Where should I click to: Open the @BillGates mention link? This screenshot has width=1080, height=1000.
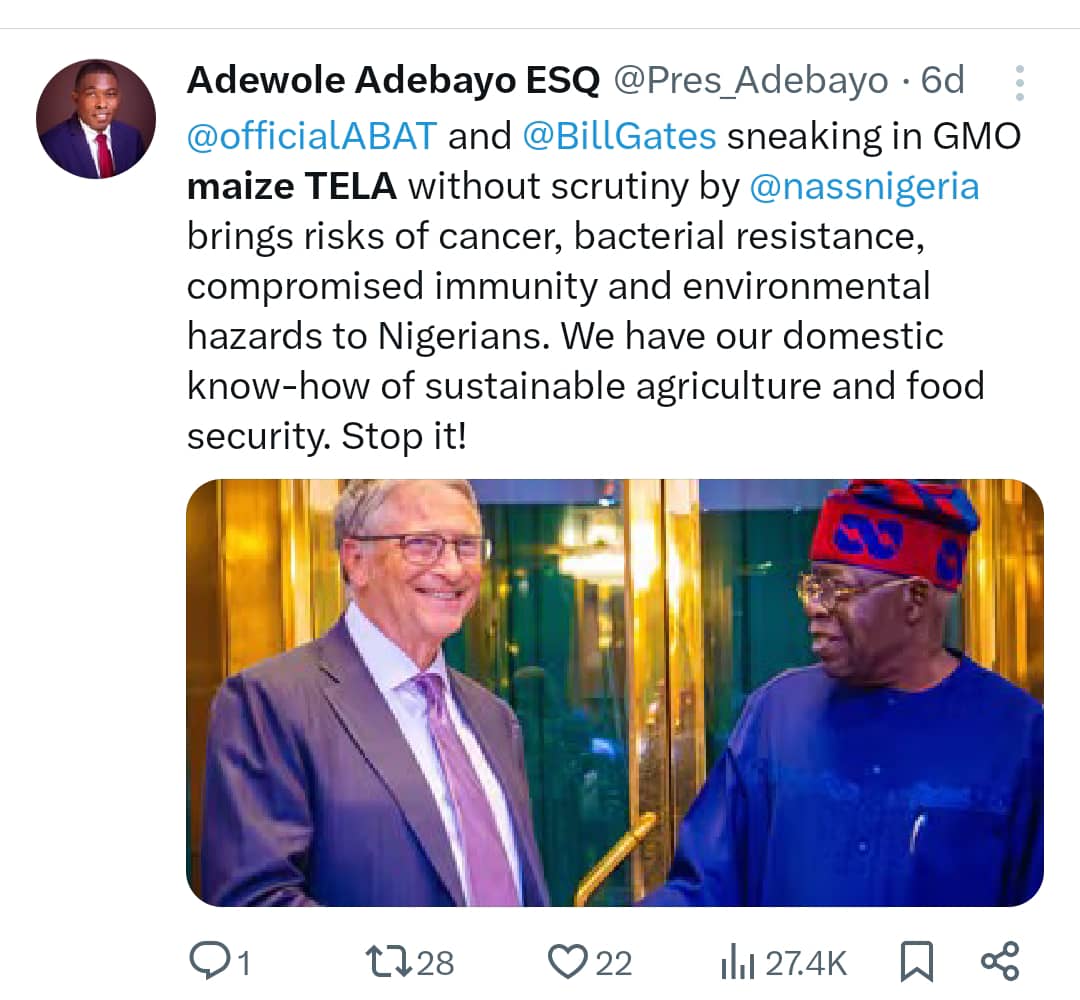click(618, 136)
